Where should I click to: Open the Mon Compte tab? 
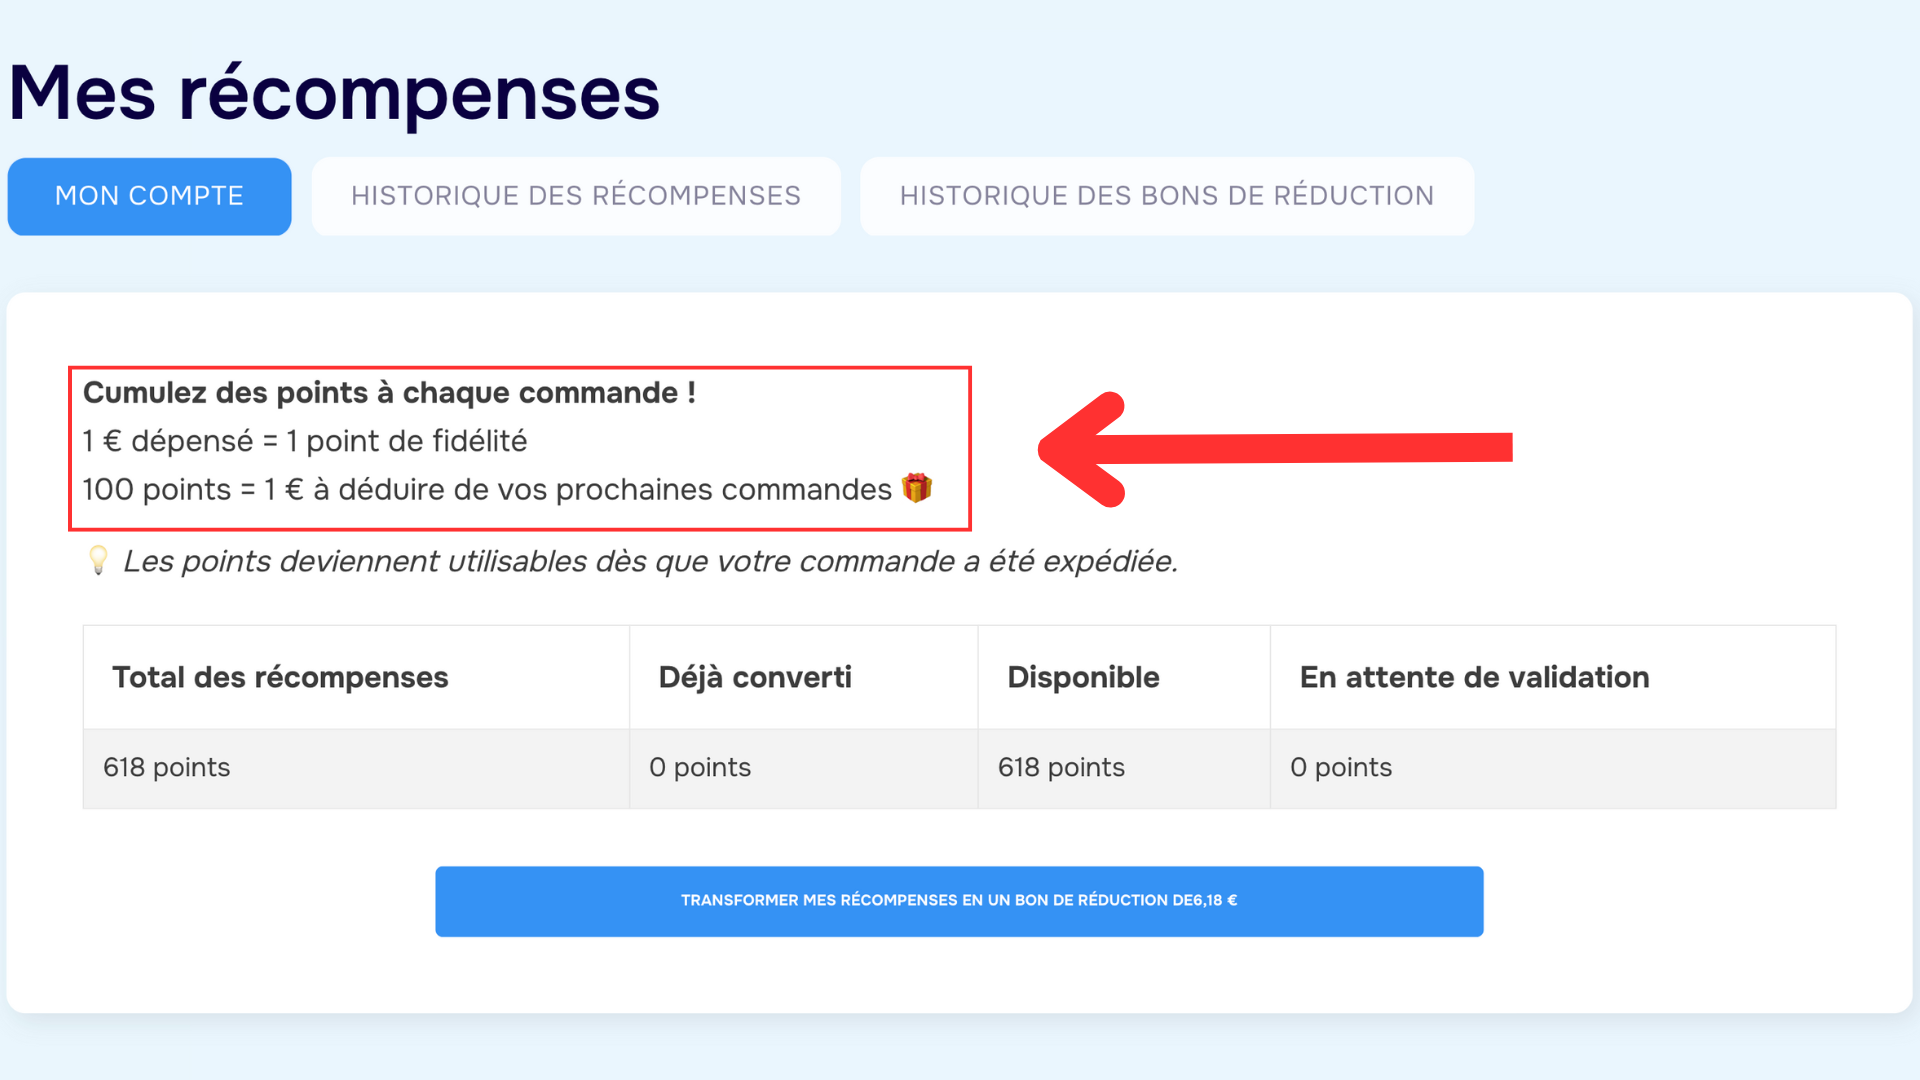pos(149,196)
